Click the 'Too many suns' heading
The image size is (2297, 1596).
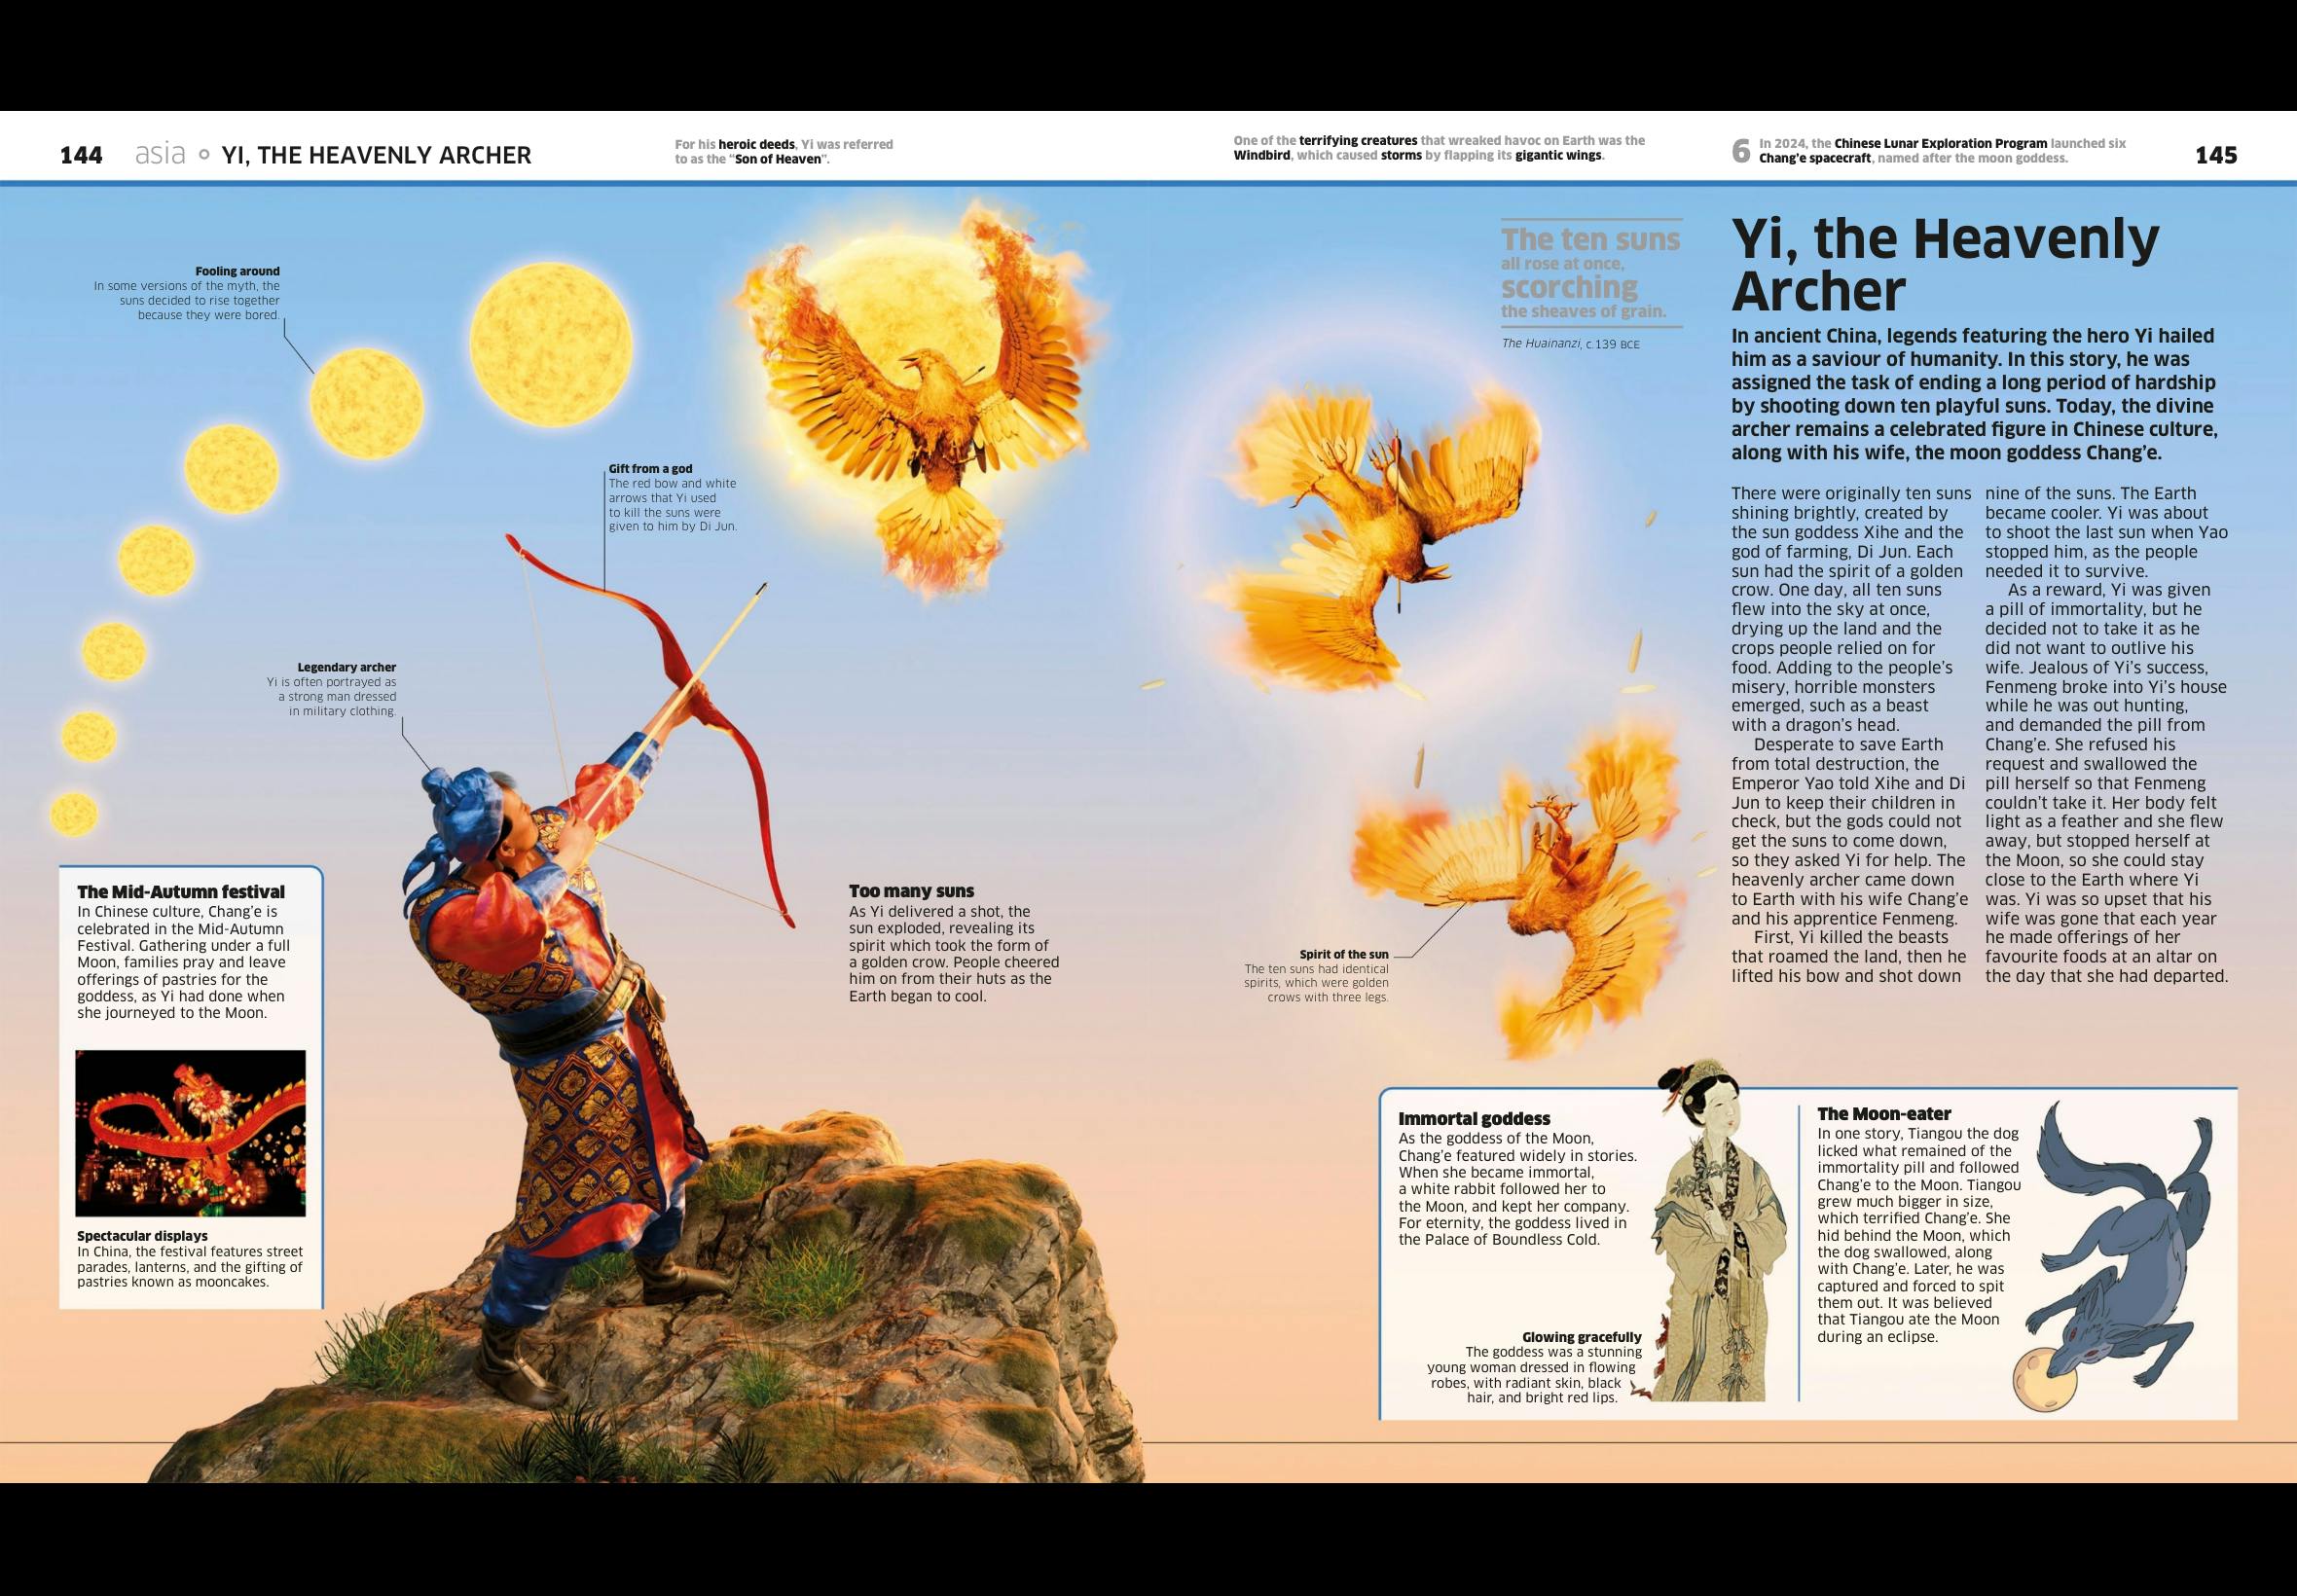pos(911,891)
